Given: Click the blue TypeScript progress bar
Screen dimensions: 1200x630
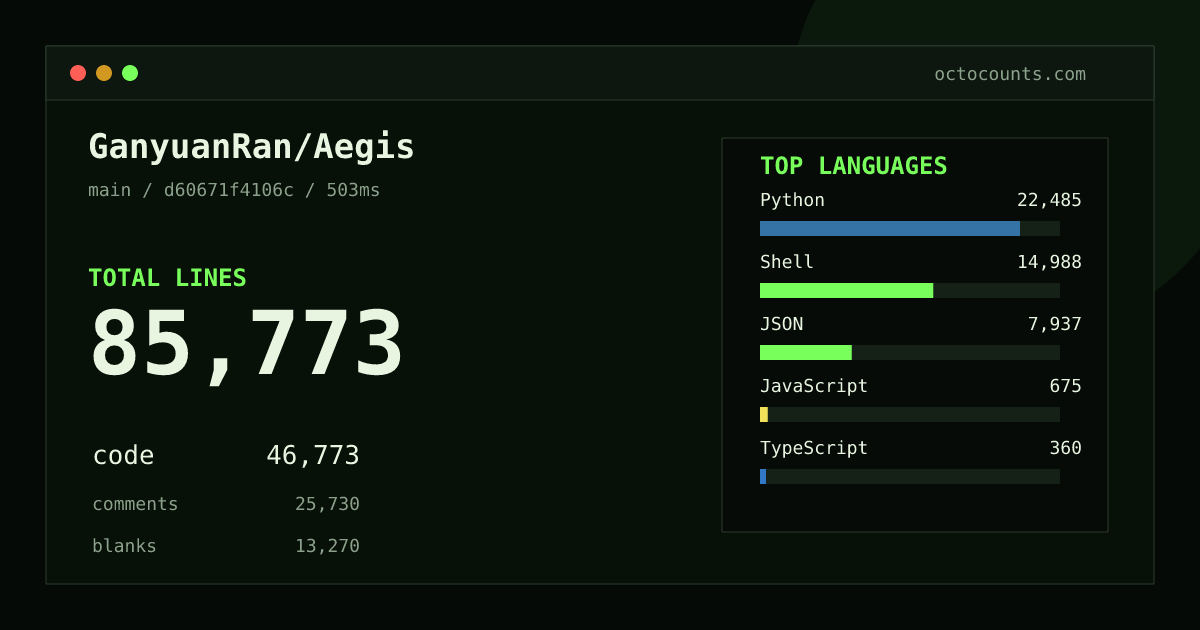Looking at the screenshot, I should pyautogui.click(x=763, y=476).
